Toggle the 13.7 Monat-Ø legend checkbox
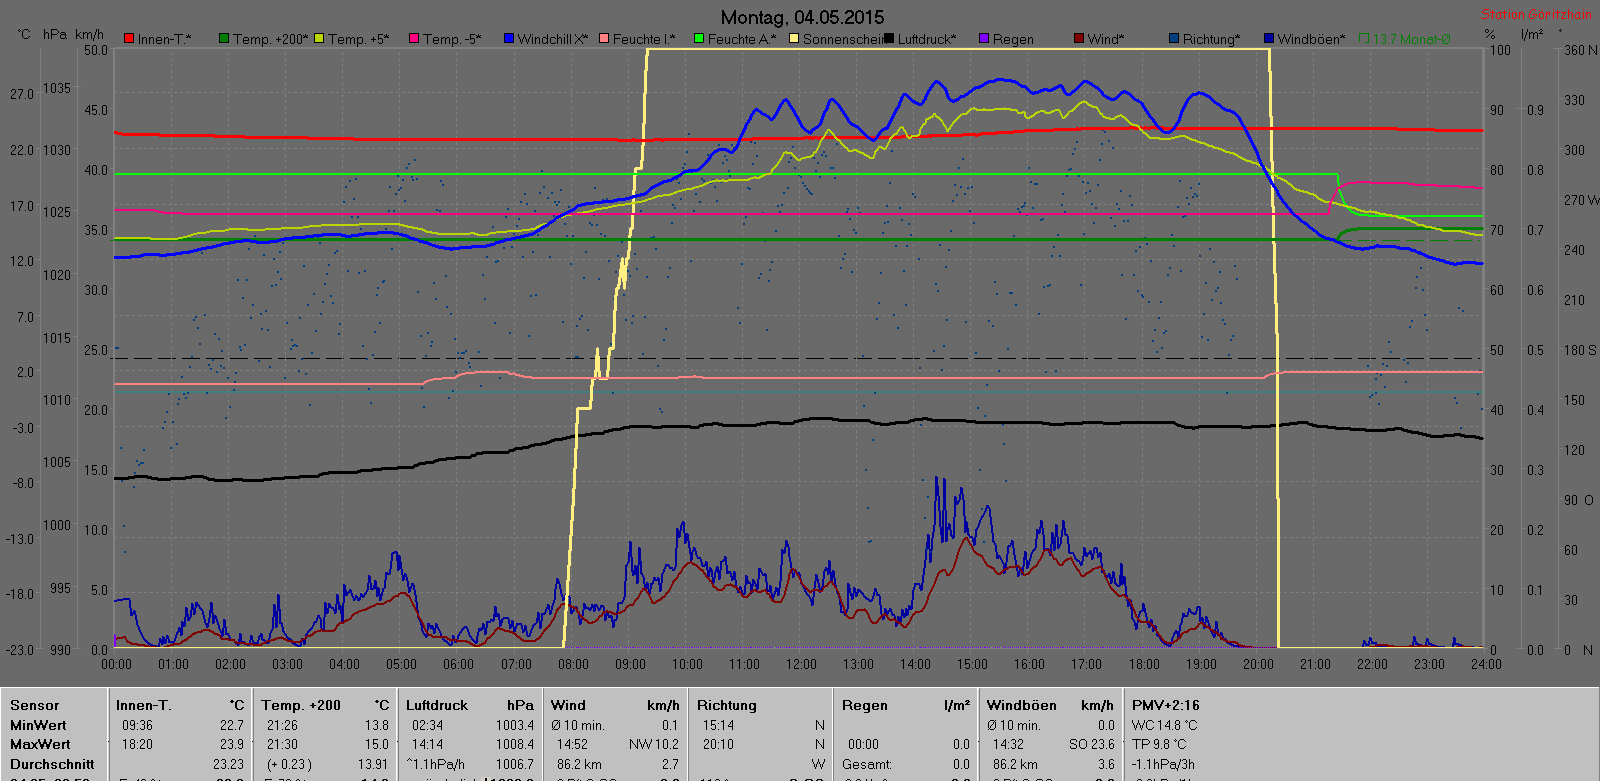The height and width of the screenshot is (781, 1600). click(x=1364, y=39)
